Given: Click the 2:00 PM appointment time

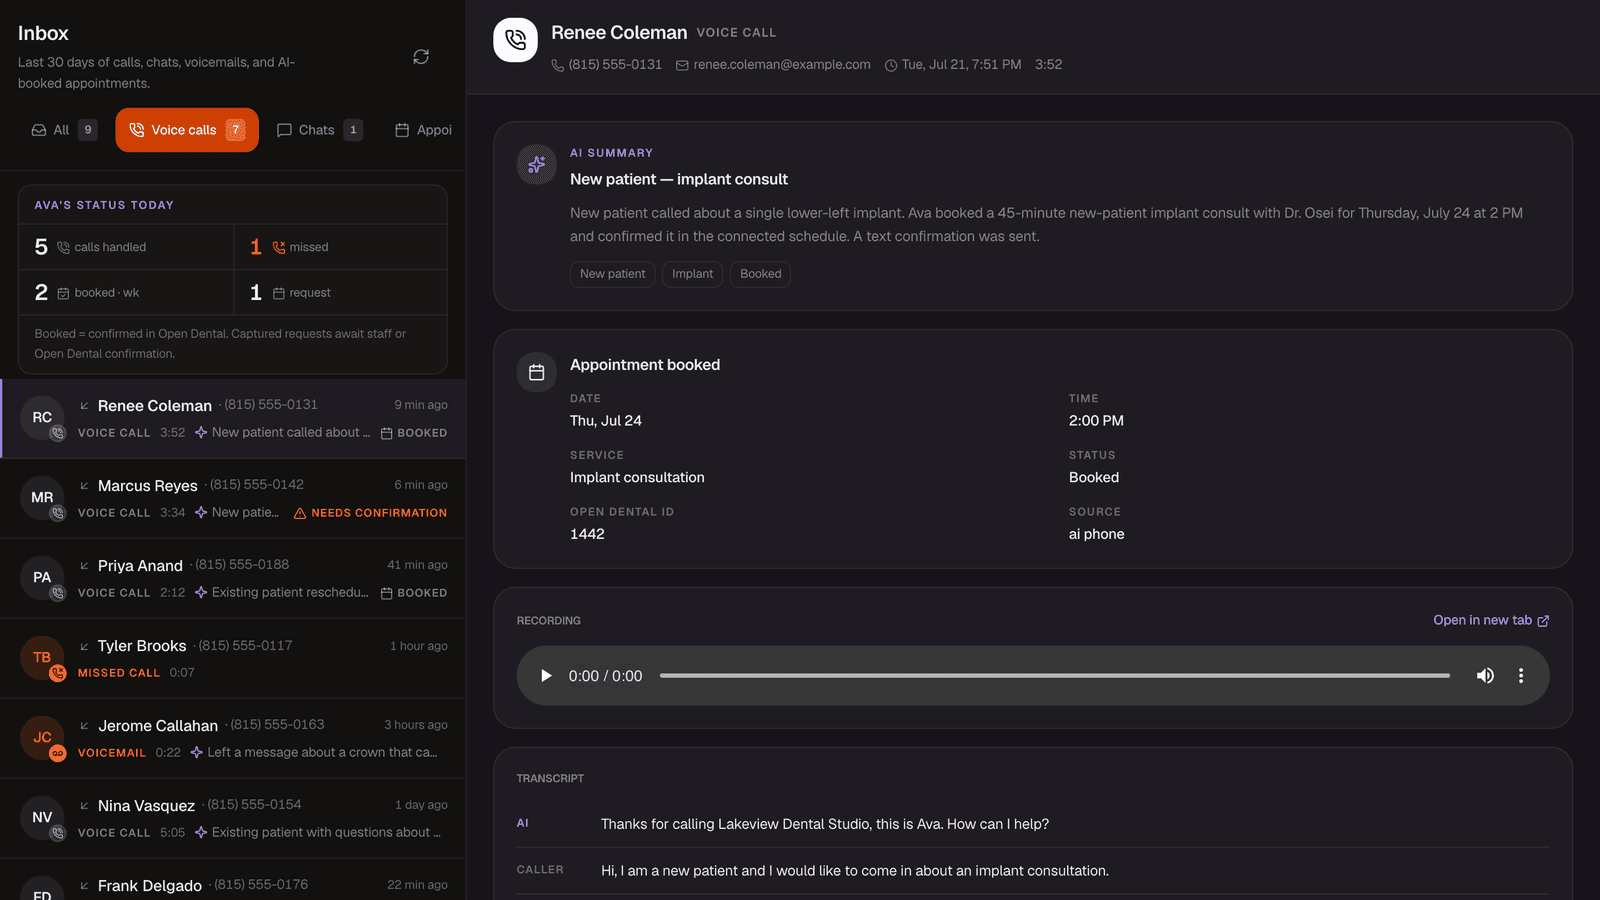Looking at the screenshot, I should pyautogui.click(x=1096, y=421).
